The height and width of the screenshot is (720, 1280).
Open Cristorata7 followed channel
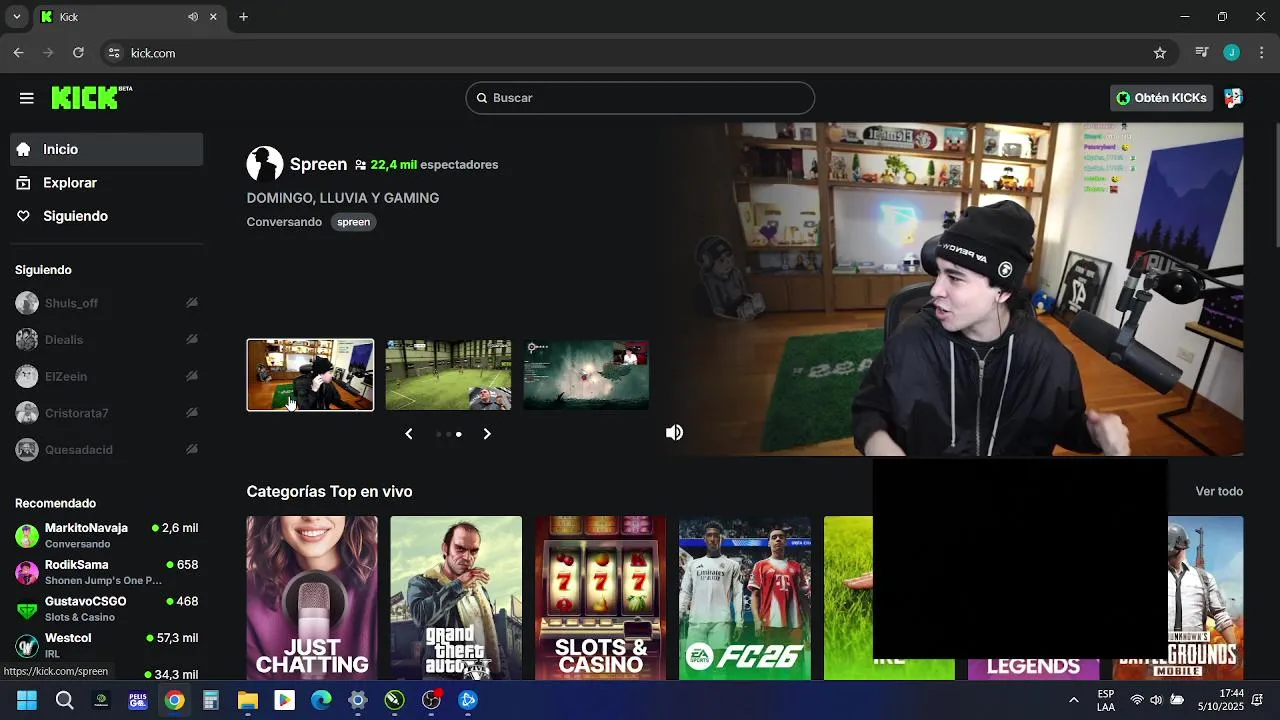[x=107, y=413]
